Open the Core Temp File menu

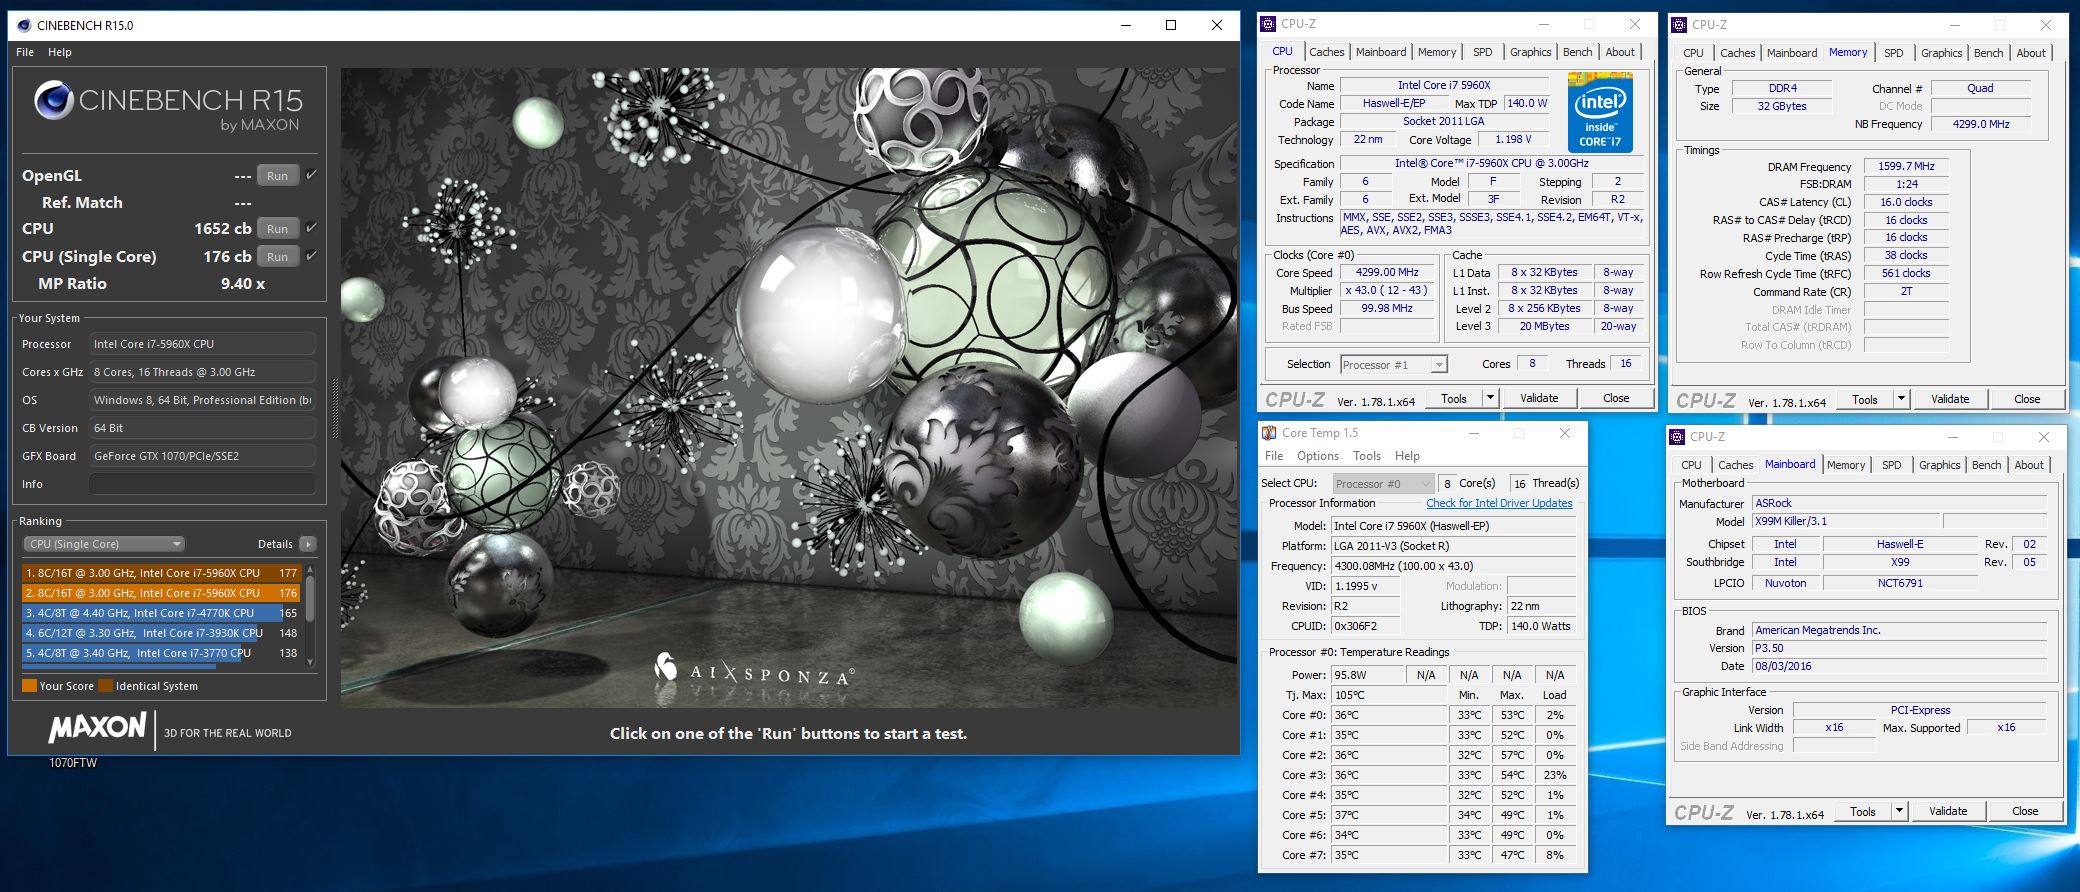[x=1274, y=456]
